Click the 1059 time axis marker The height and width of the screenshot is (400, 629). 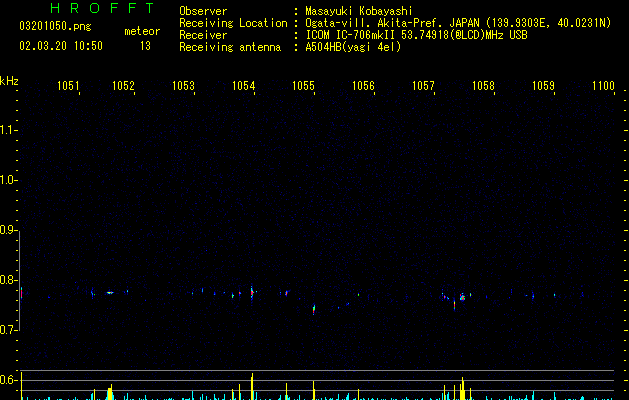pyautogui.click(x=543, y=86)
